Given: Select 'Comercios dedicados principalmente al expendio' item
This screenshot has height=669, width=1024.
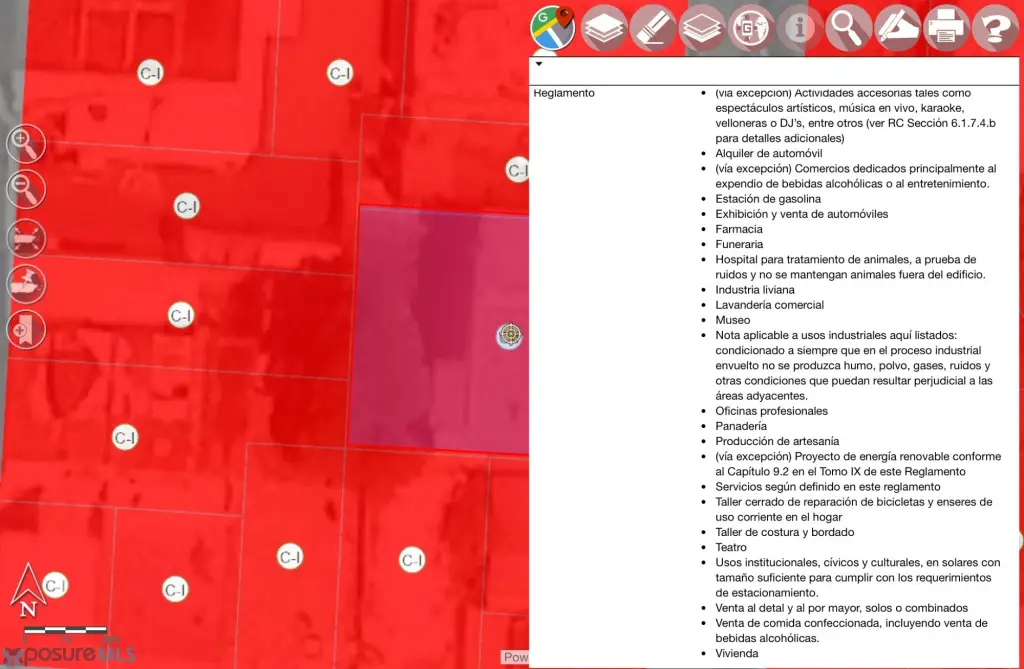Looking at the screenshot, I should pyautogui.click(x=856, y=176).
